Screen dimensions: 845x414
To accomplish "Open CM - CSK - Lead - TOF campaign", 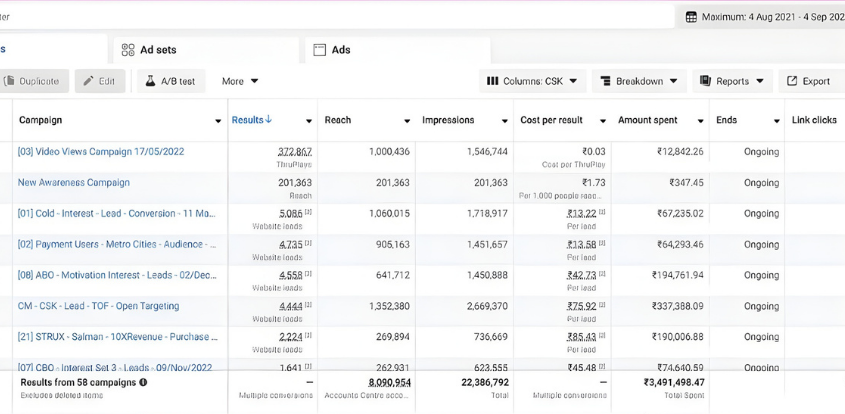I will click(x=98, y=306).
